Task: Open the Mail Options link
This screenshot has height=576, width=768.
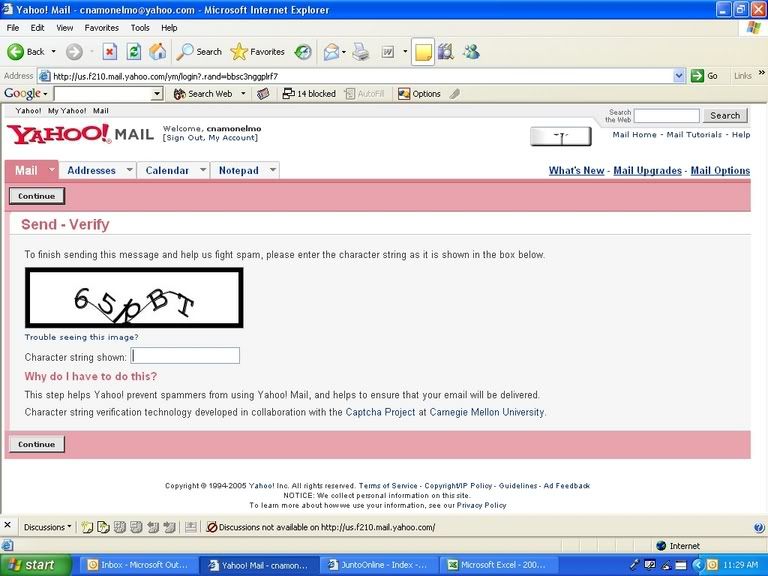Action: [x=720, y=170]
